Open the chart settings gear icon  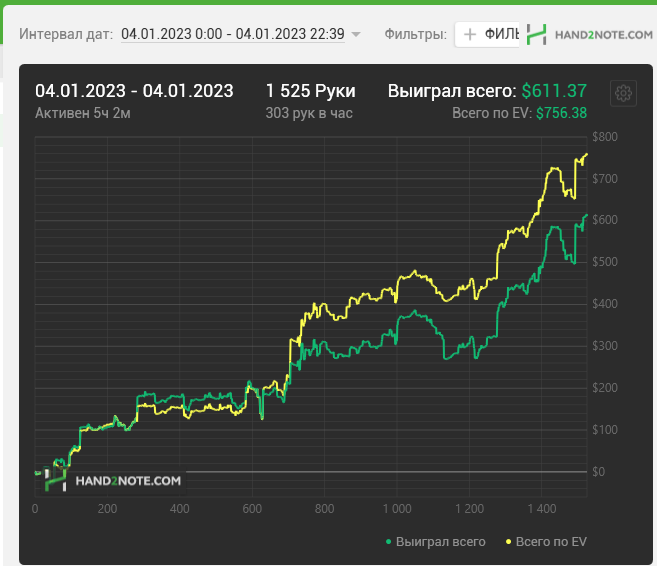(623, 93)
